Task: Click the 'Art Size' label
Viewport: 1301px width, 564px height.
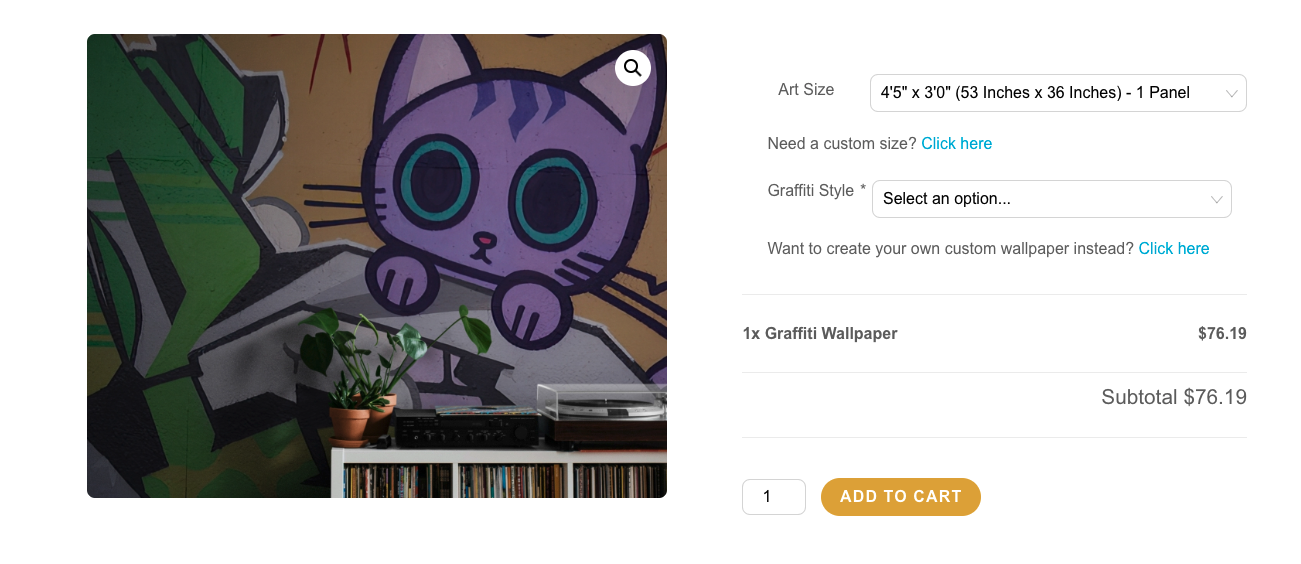Action: click(x=806, y=89)
